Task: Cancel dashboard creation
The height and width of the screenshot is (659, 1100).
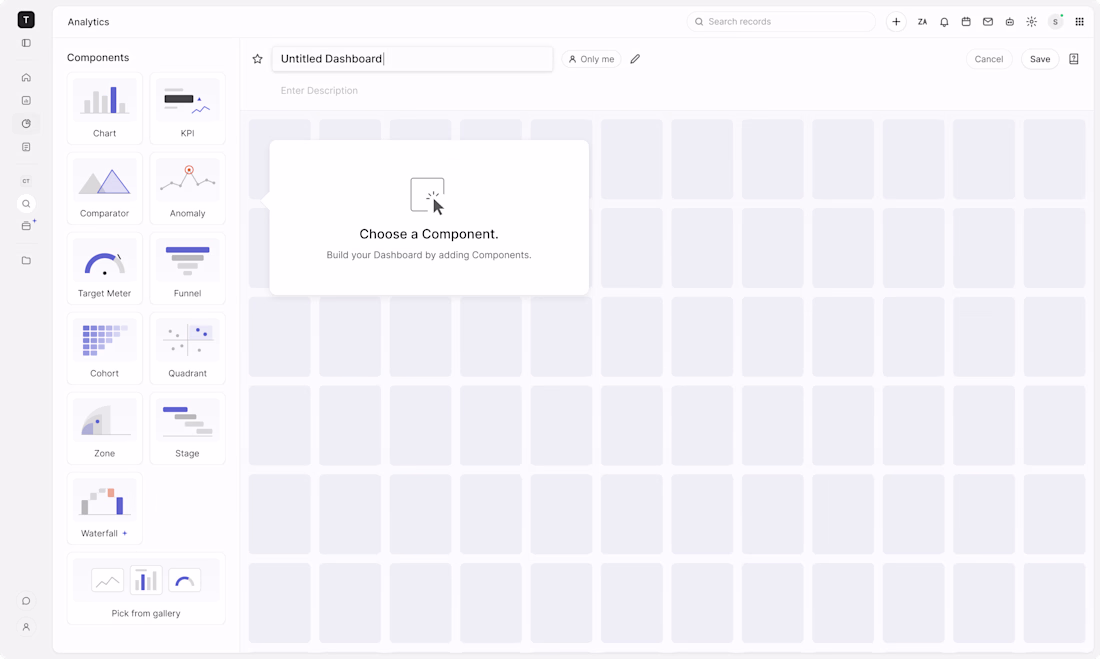Action: tap(988, 59)
